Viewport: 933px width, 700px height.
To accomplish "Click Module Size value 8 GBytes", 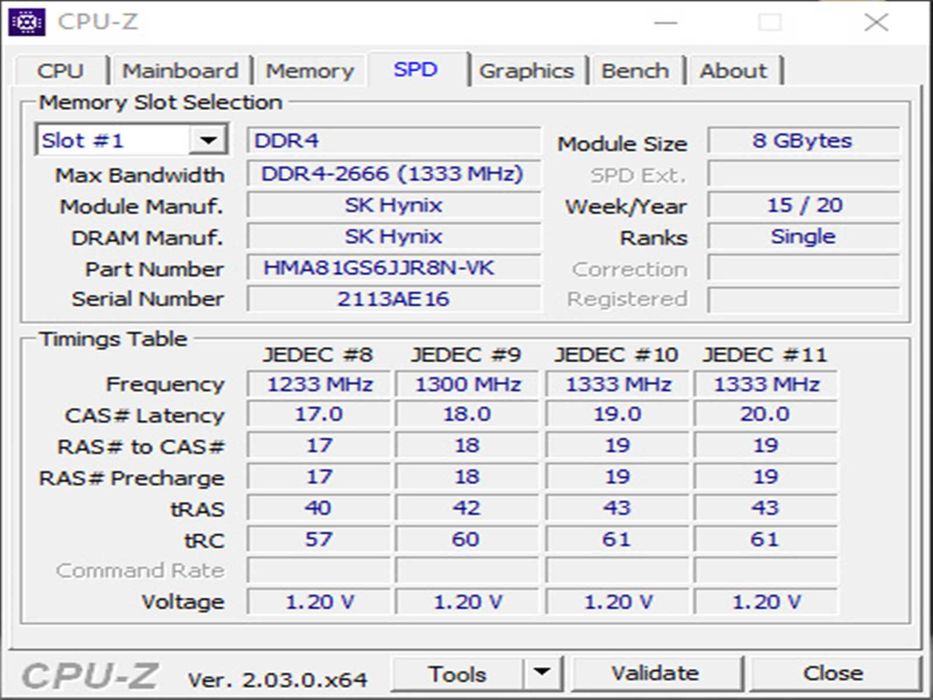I will coord(803,140).
